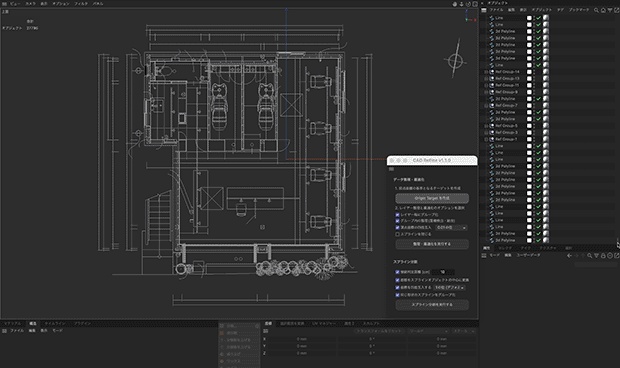Screen dimensions: 620x368
Task: Click the Attribute Manager filter icon
Action: coord(596,256)
